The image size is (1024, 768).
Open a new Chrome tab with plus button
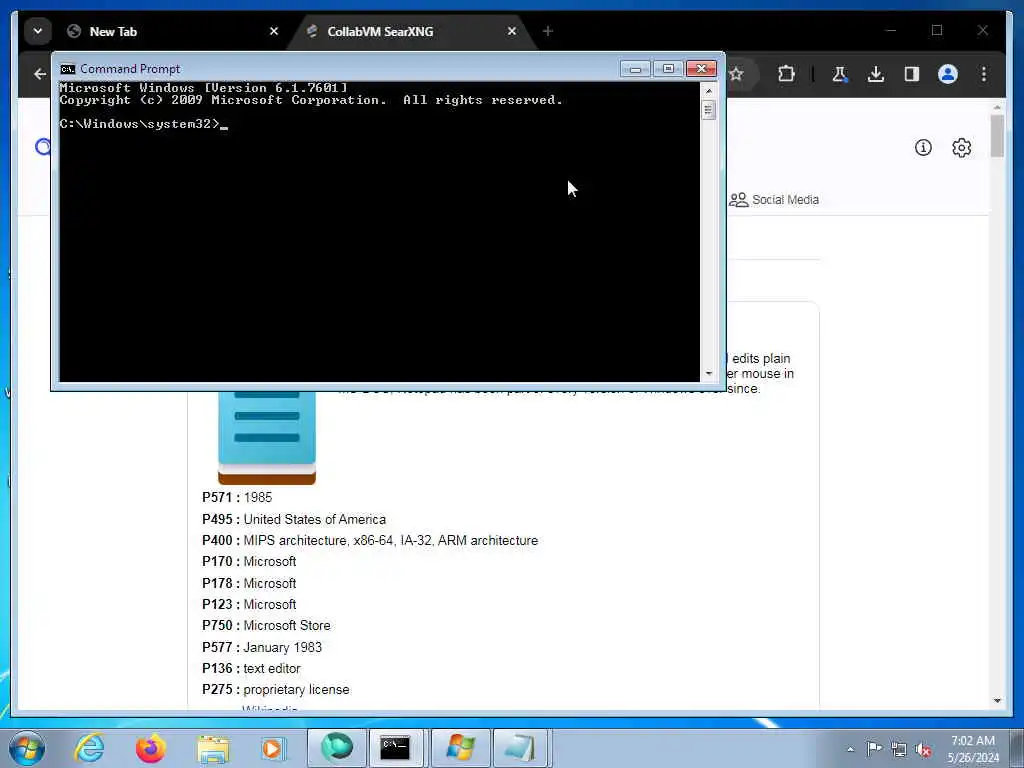coord(548,31)
